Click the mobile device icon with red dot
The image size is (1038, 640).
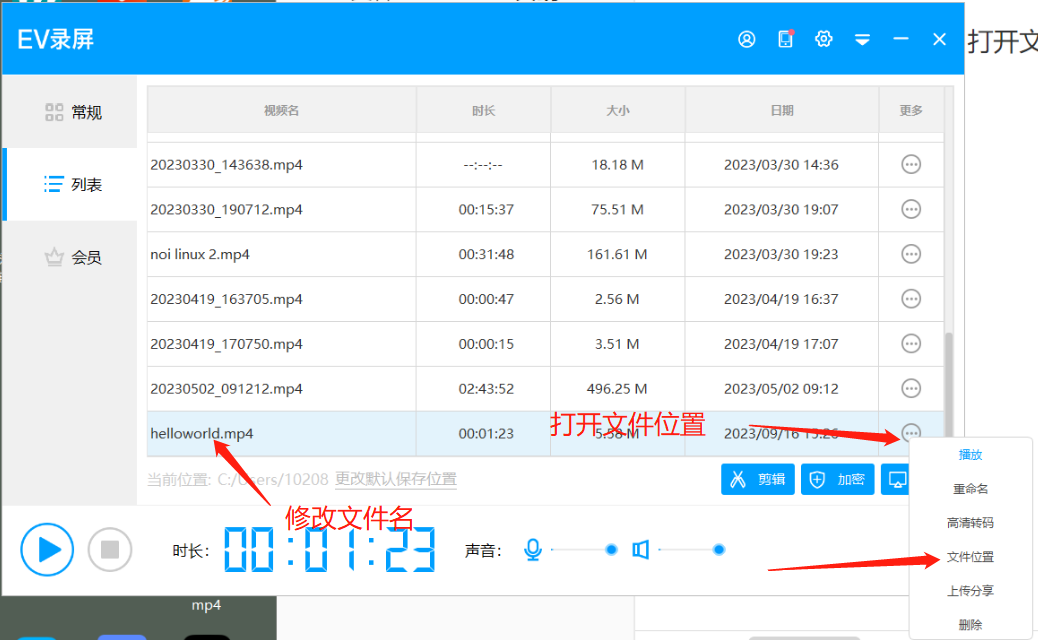786,39
